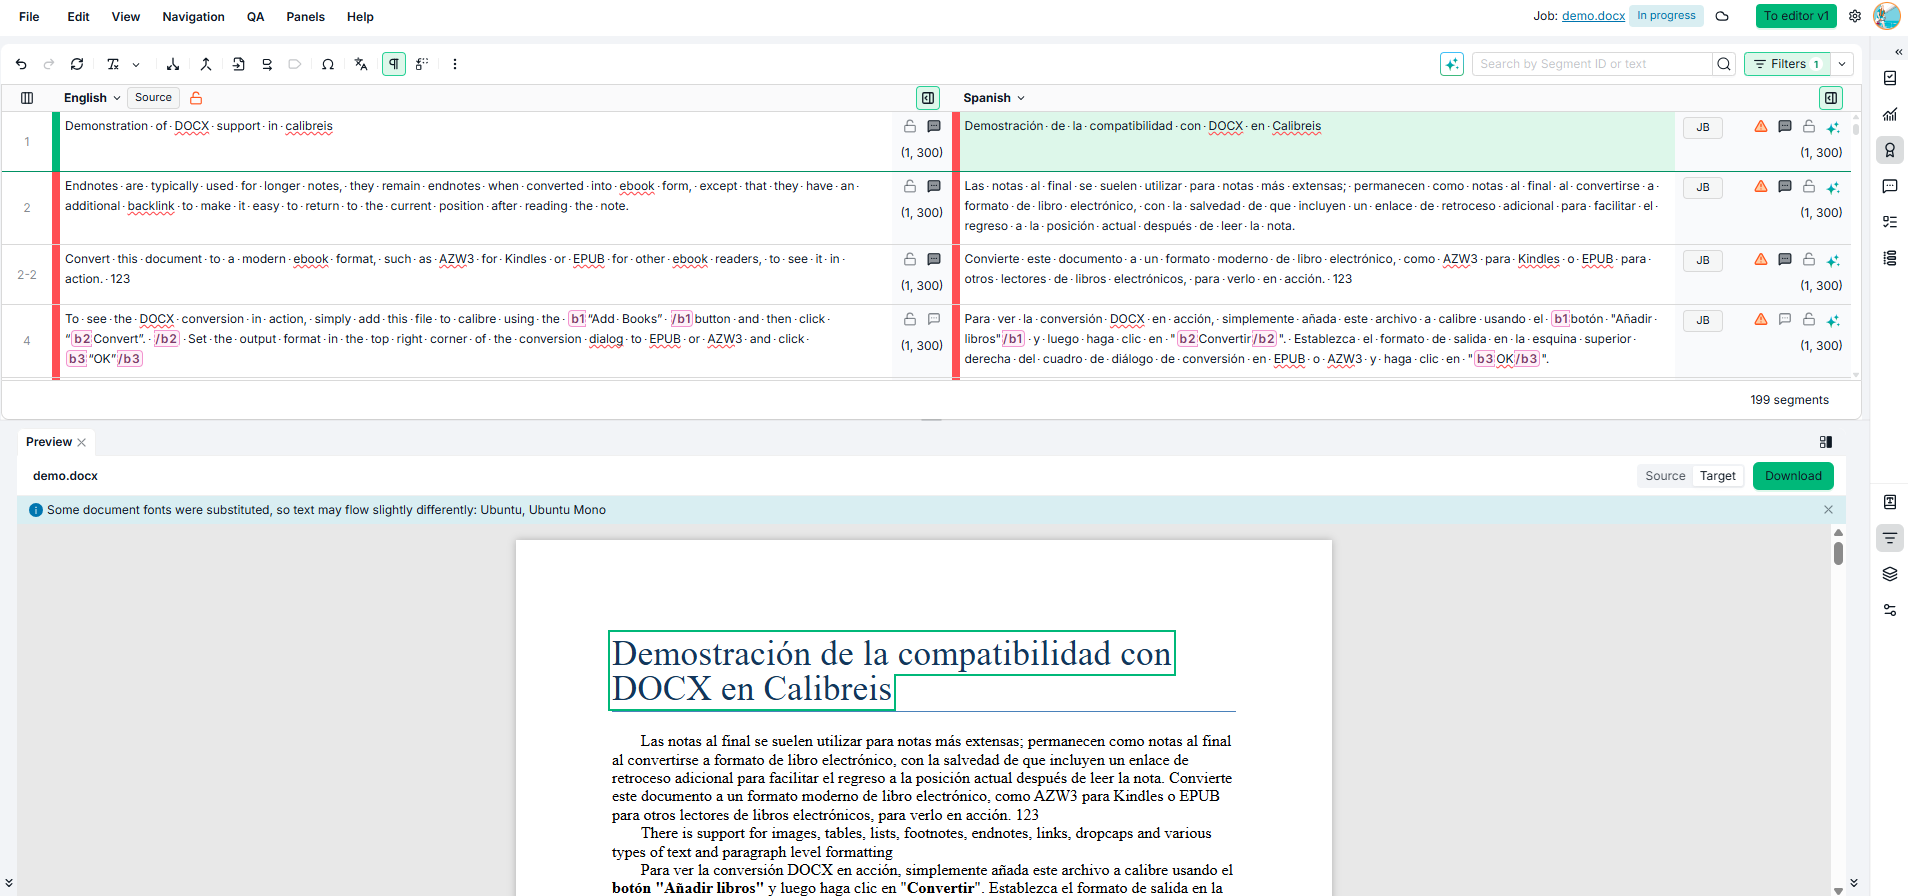
Task: Open the Panels menu
Action: tap(305, 17)
